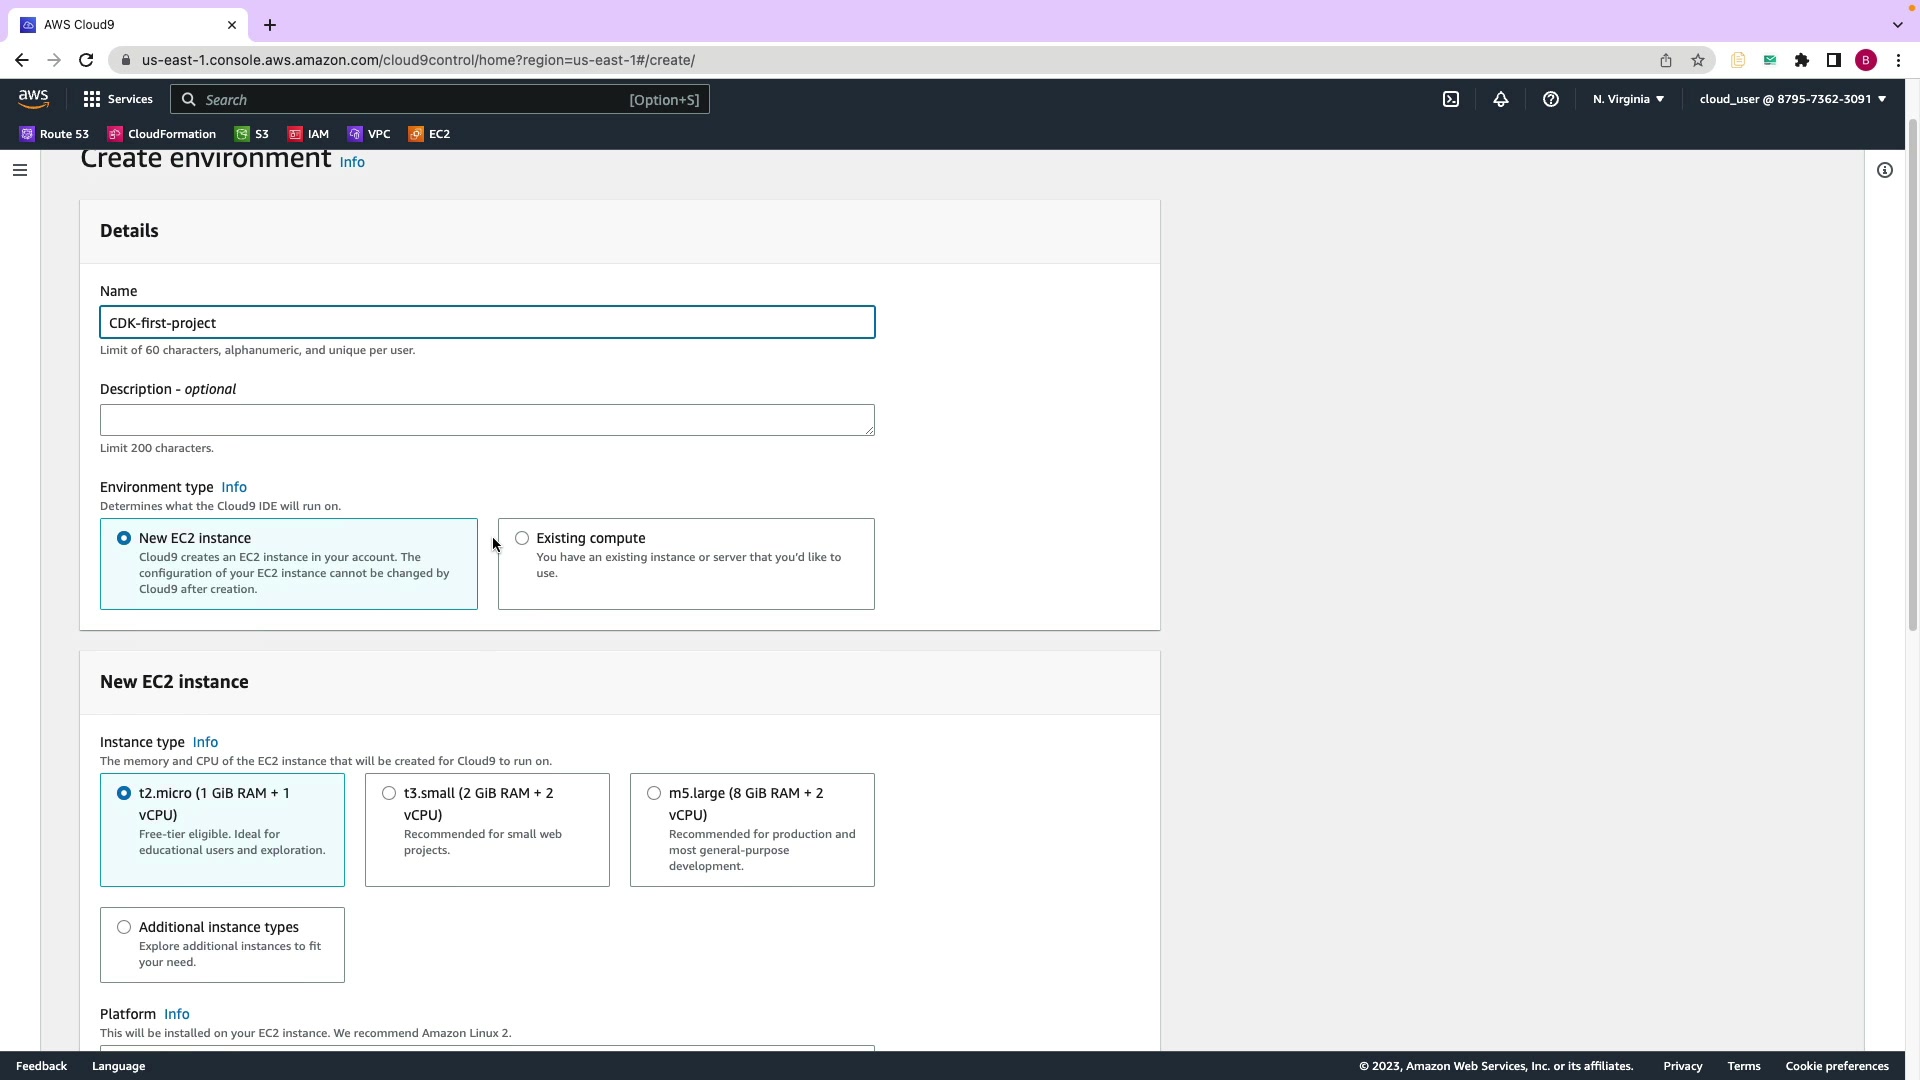Expand the N. Virginia region dropdown
This screenshot has height=1080, width=1920.
(x=1628, y=99)
